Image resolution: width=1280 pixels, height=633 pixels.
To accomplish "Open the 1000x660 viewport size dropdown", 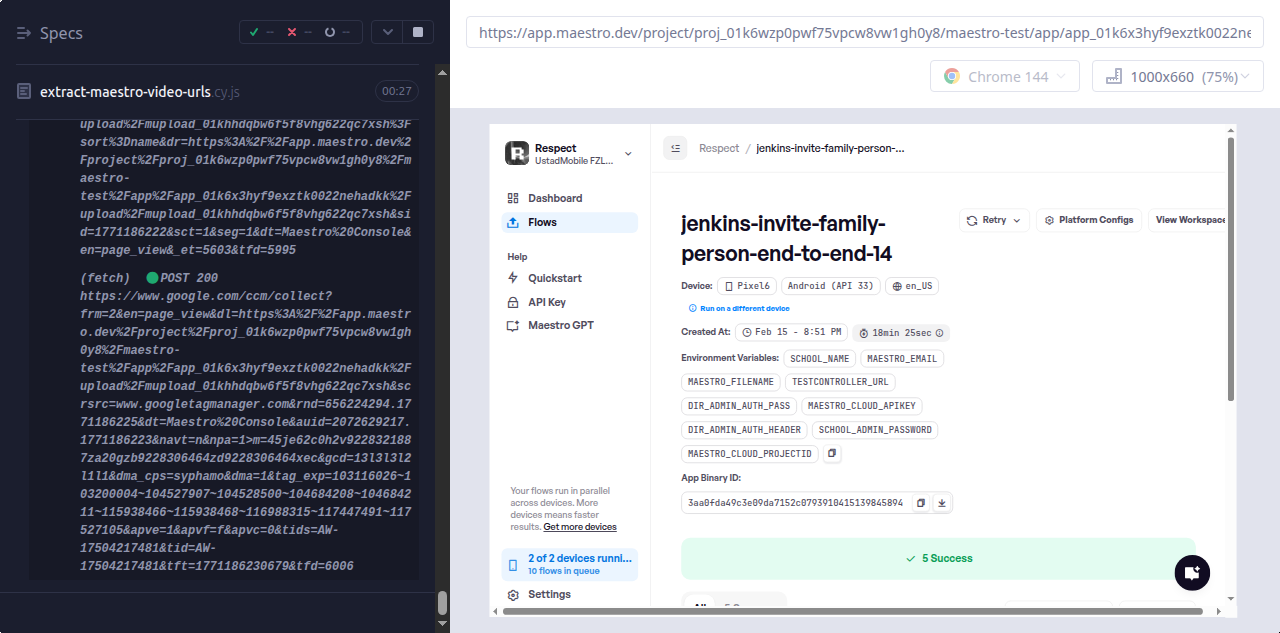I will click(x=1177, y=77).
